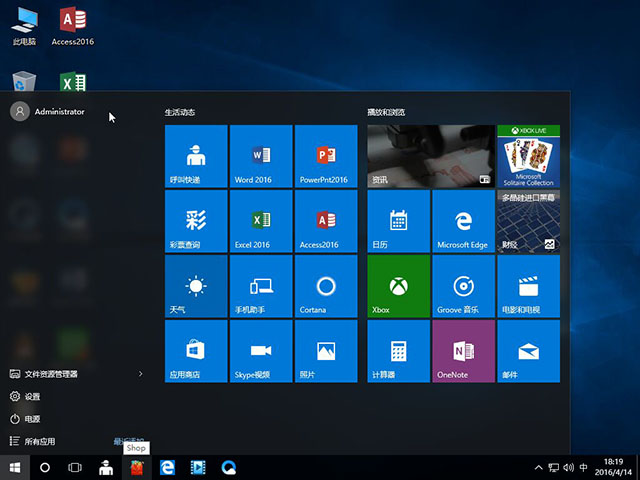The image size is (640, 480).
Task: Open Microsoft Solitaire Collection tile
Action: click(528, 156)
